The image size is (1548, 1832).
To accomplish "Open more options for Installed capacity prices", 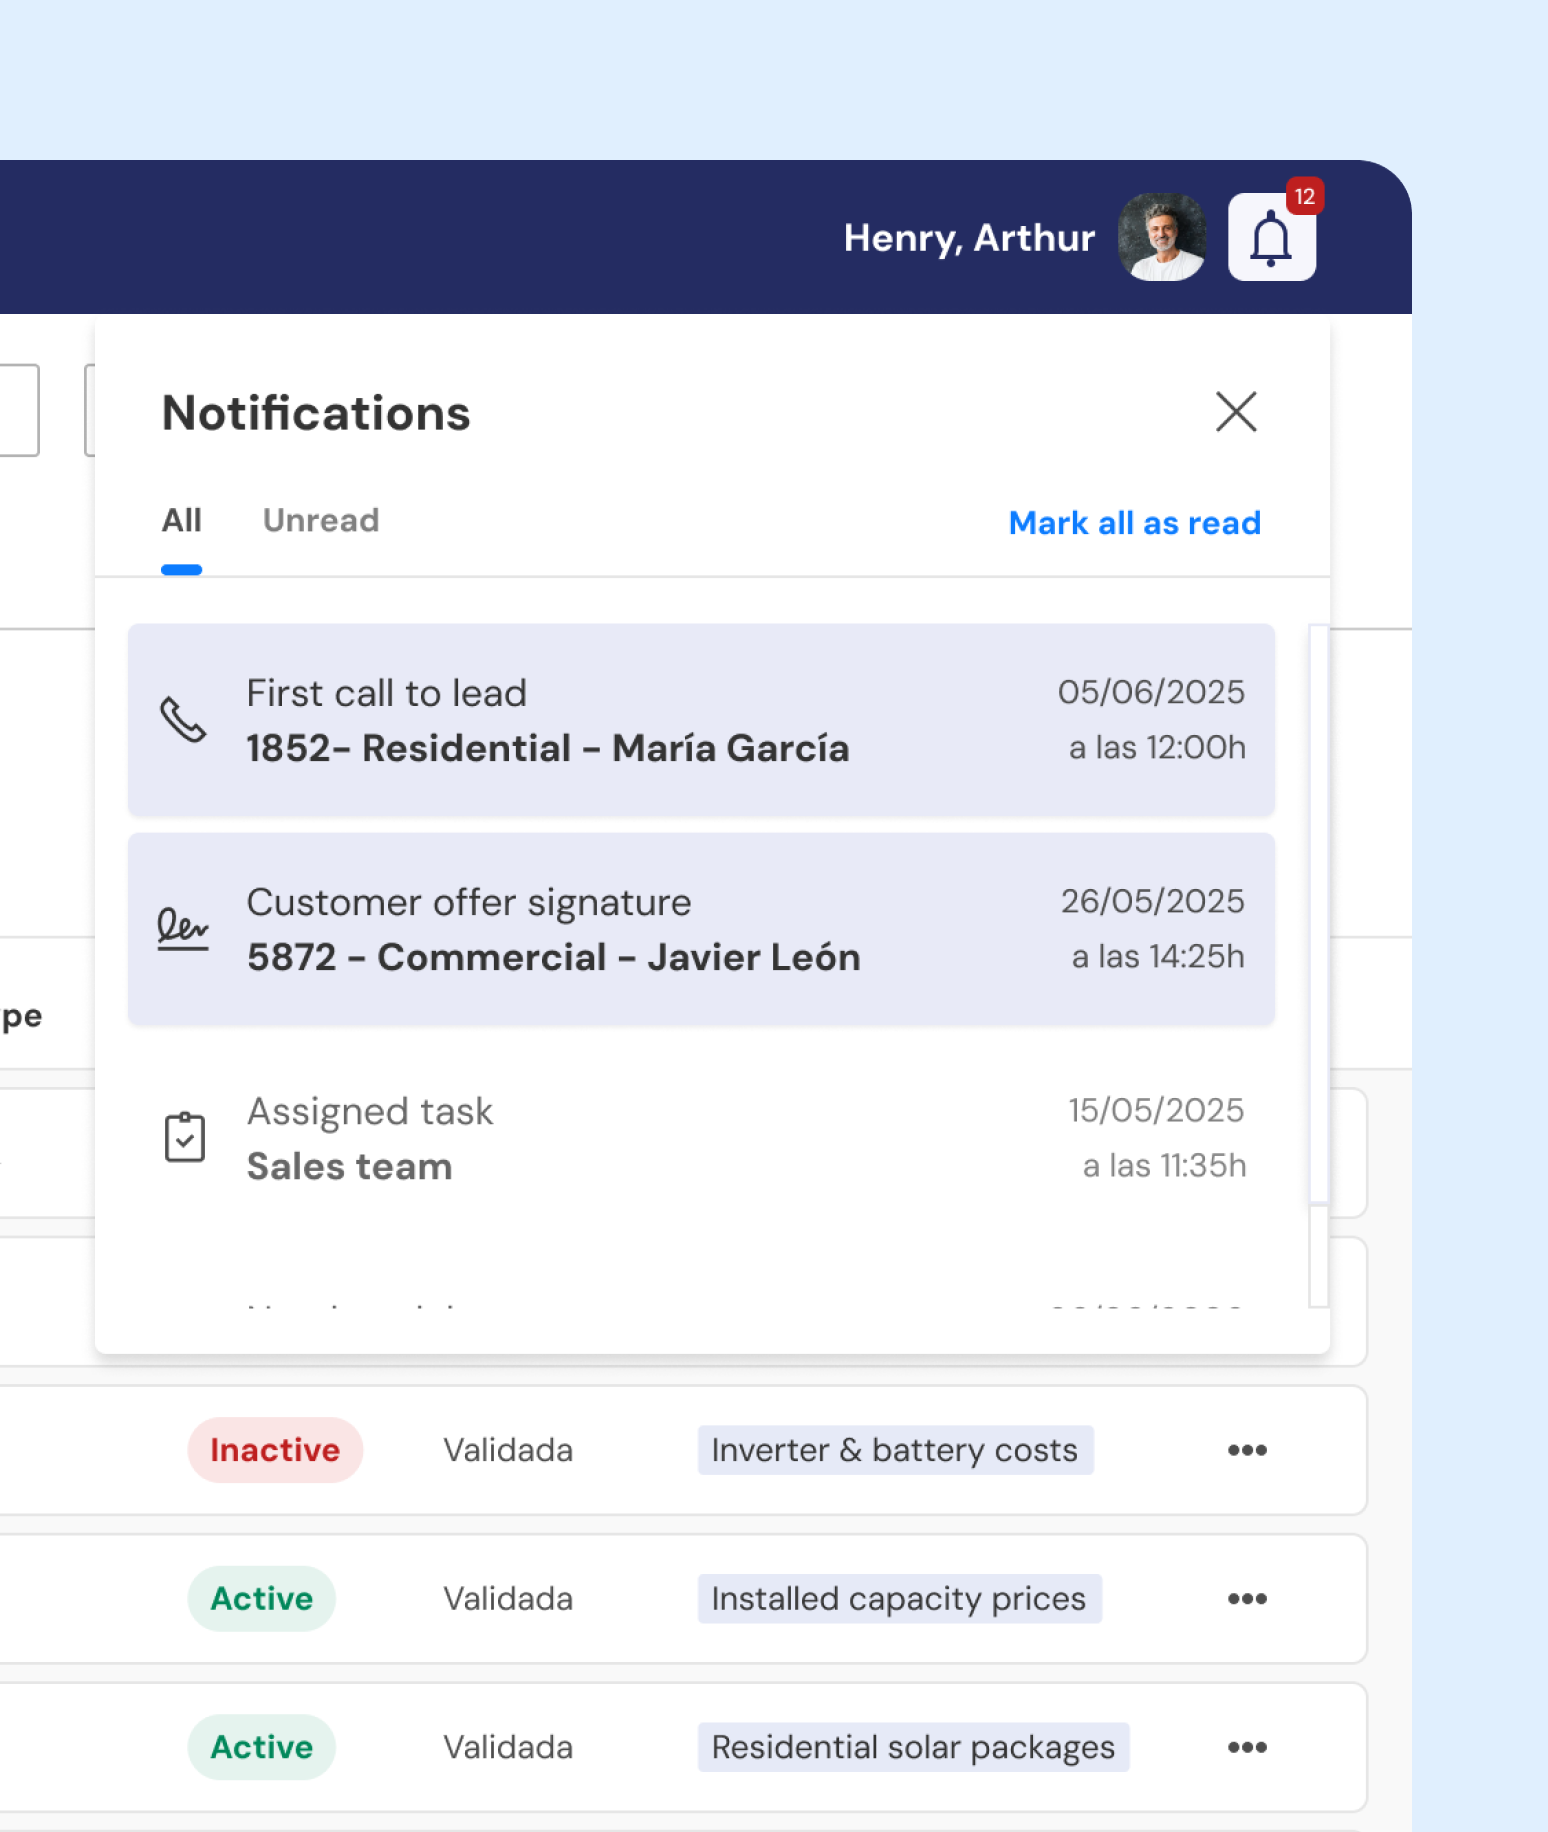I will point(1247,1599).
